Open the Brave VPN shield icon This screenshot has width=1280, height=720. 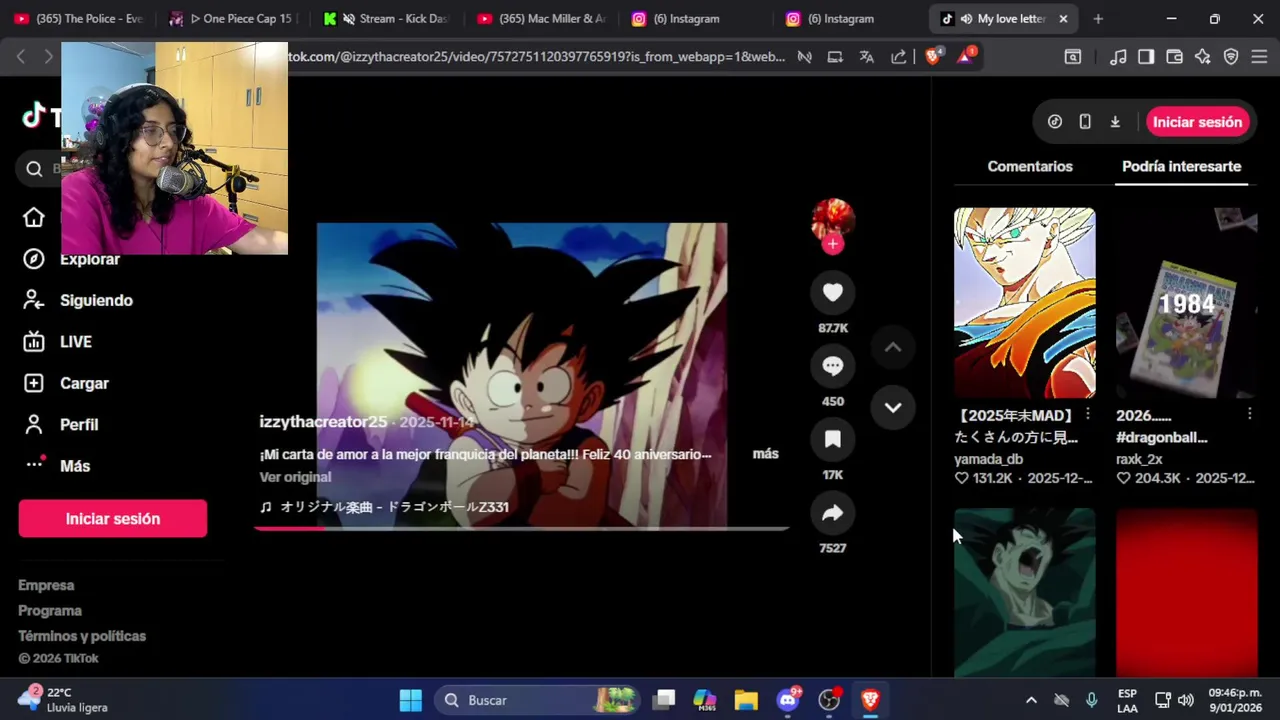pyautogui.click(x=1231, y=57)
